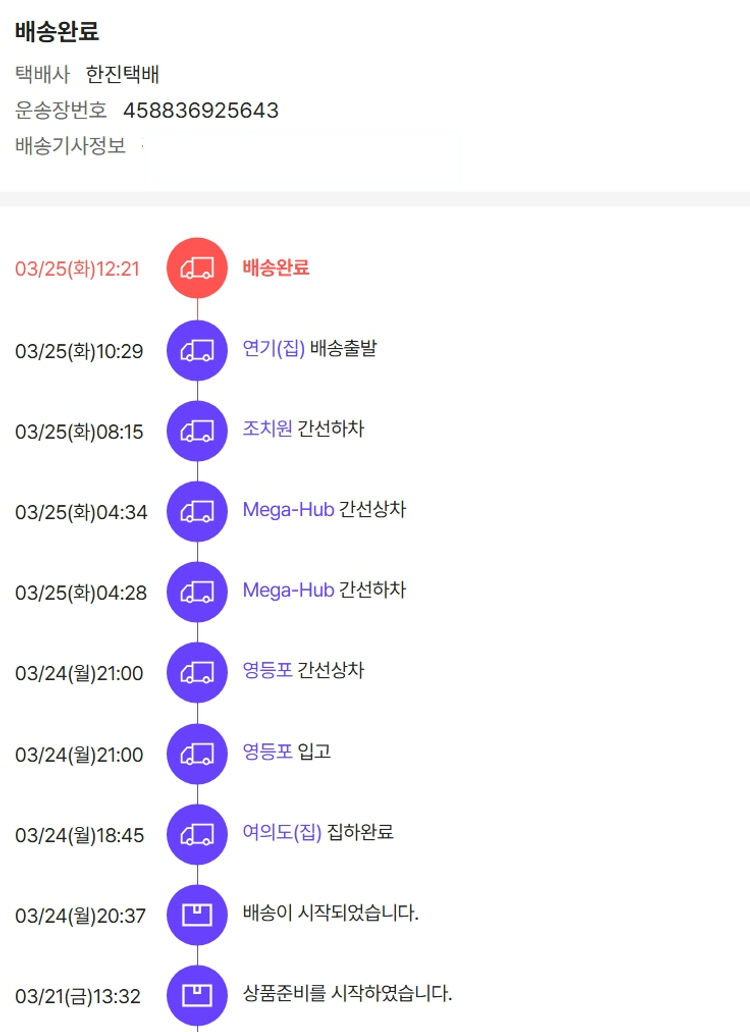Click the box icon beside 상품준비를 시작하였습니다
This screenshot has height=1032, width=750.
[x=197, y=996]
